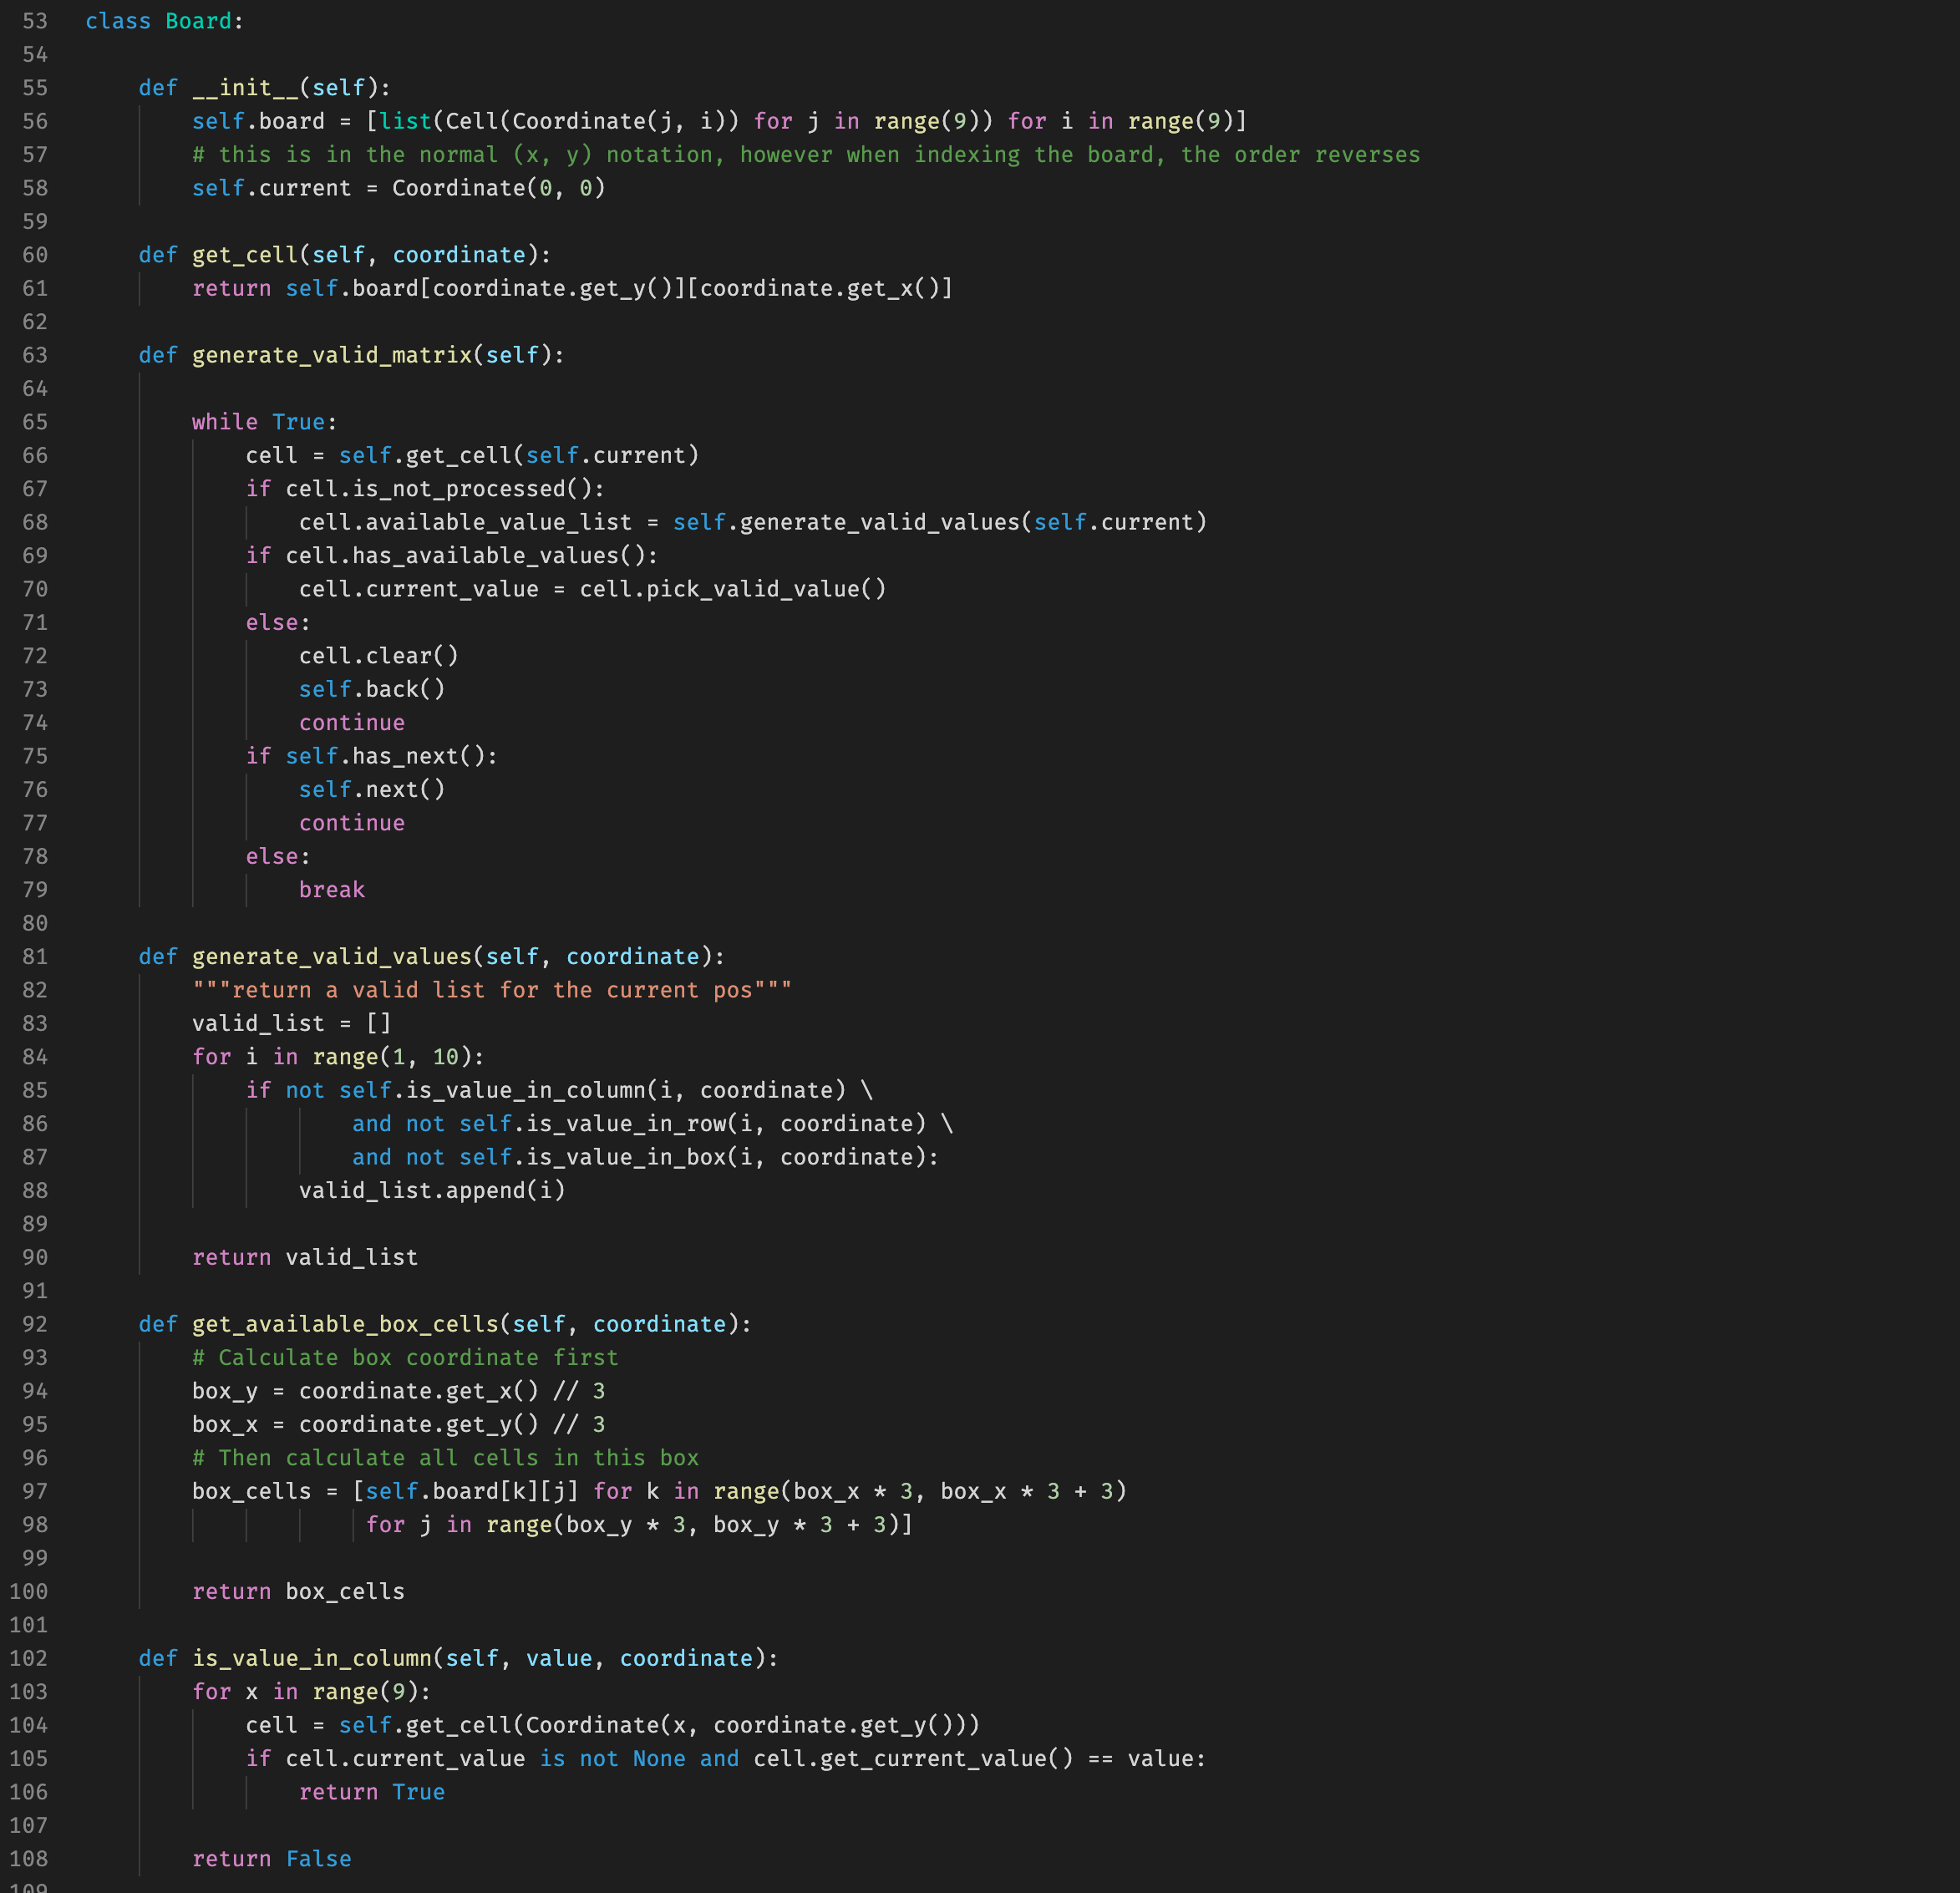Click the 'Calculate box coordinate first' comment
Screen dimensions: 1960x1893
(405, 1358)
